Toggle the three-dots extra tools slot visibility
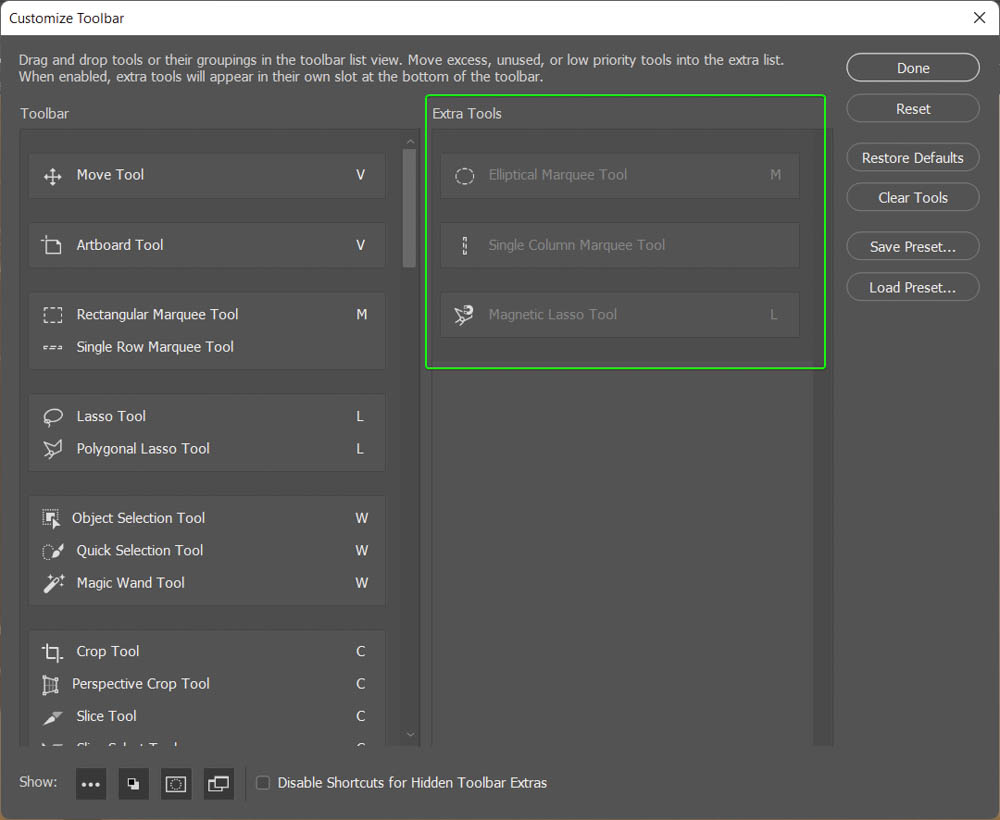This screenshot has width=1000, height=820. 91,784
